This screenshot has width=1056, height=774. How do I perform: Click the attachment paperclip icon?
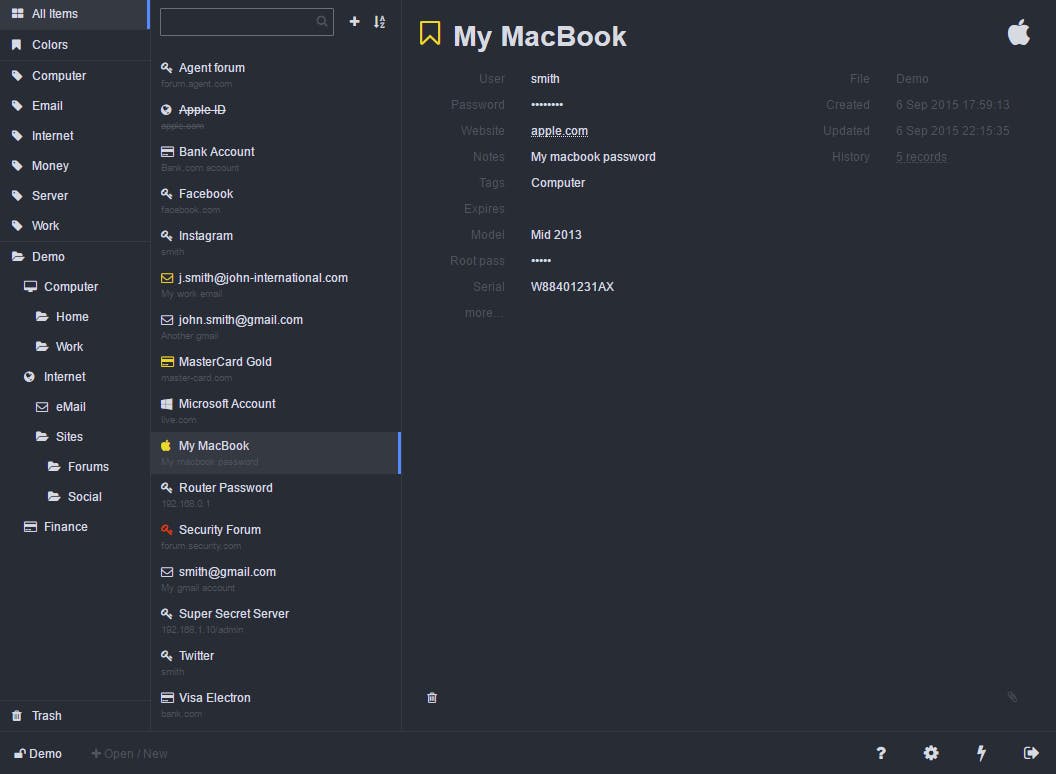(1012, 697)
